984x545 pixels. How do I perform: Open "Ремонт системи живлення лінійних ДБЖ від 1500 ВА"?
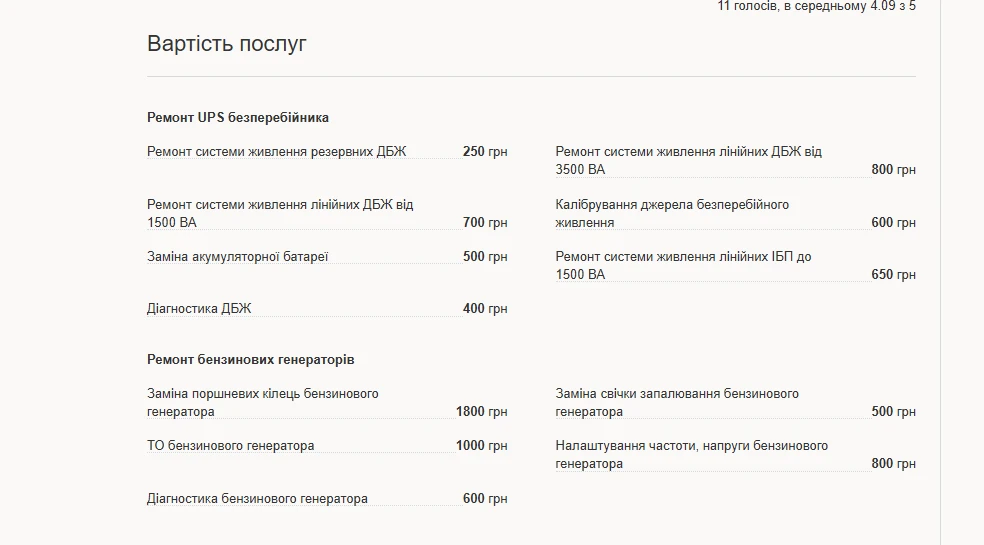tap(280, 213)
